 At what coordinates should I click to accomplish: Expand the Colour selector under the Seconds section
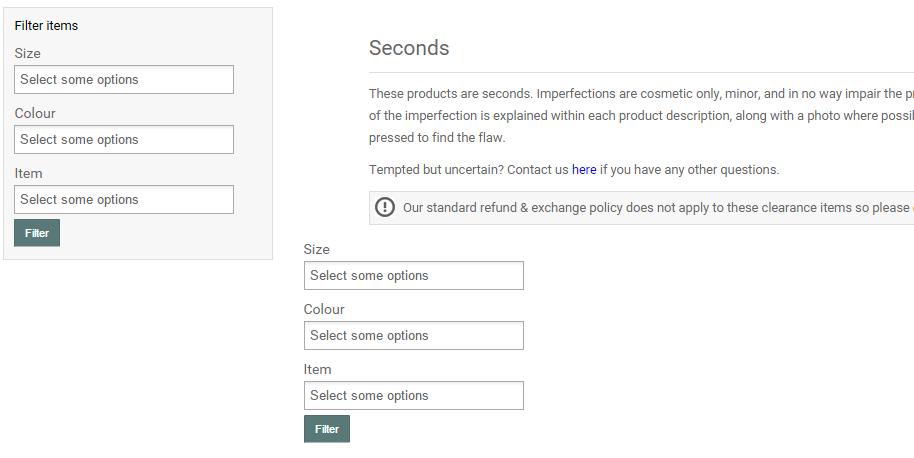tap(413, 336)
